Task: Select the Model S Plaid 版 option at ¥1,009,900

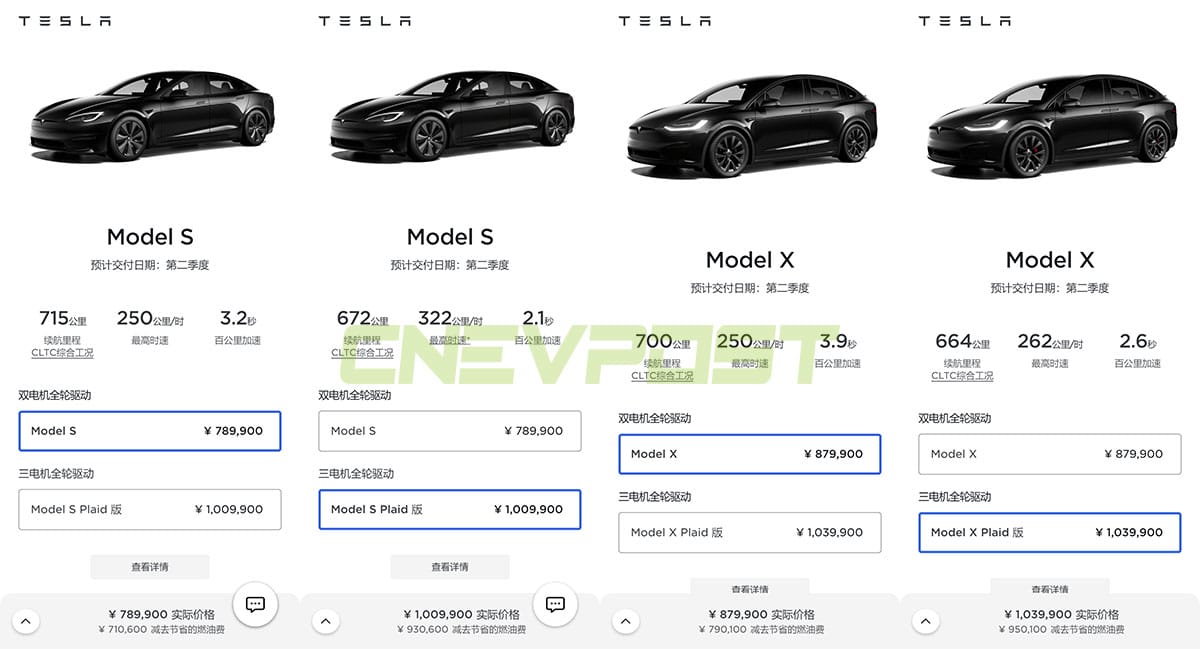Action: tap(450, 509)
